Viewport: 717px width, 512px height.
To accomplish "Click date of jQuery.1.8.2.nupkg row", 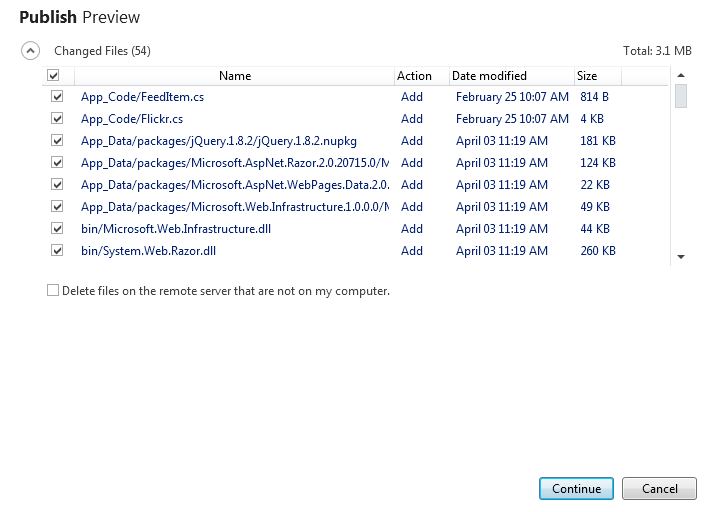I will click(x=502, y=141).
